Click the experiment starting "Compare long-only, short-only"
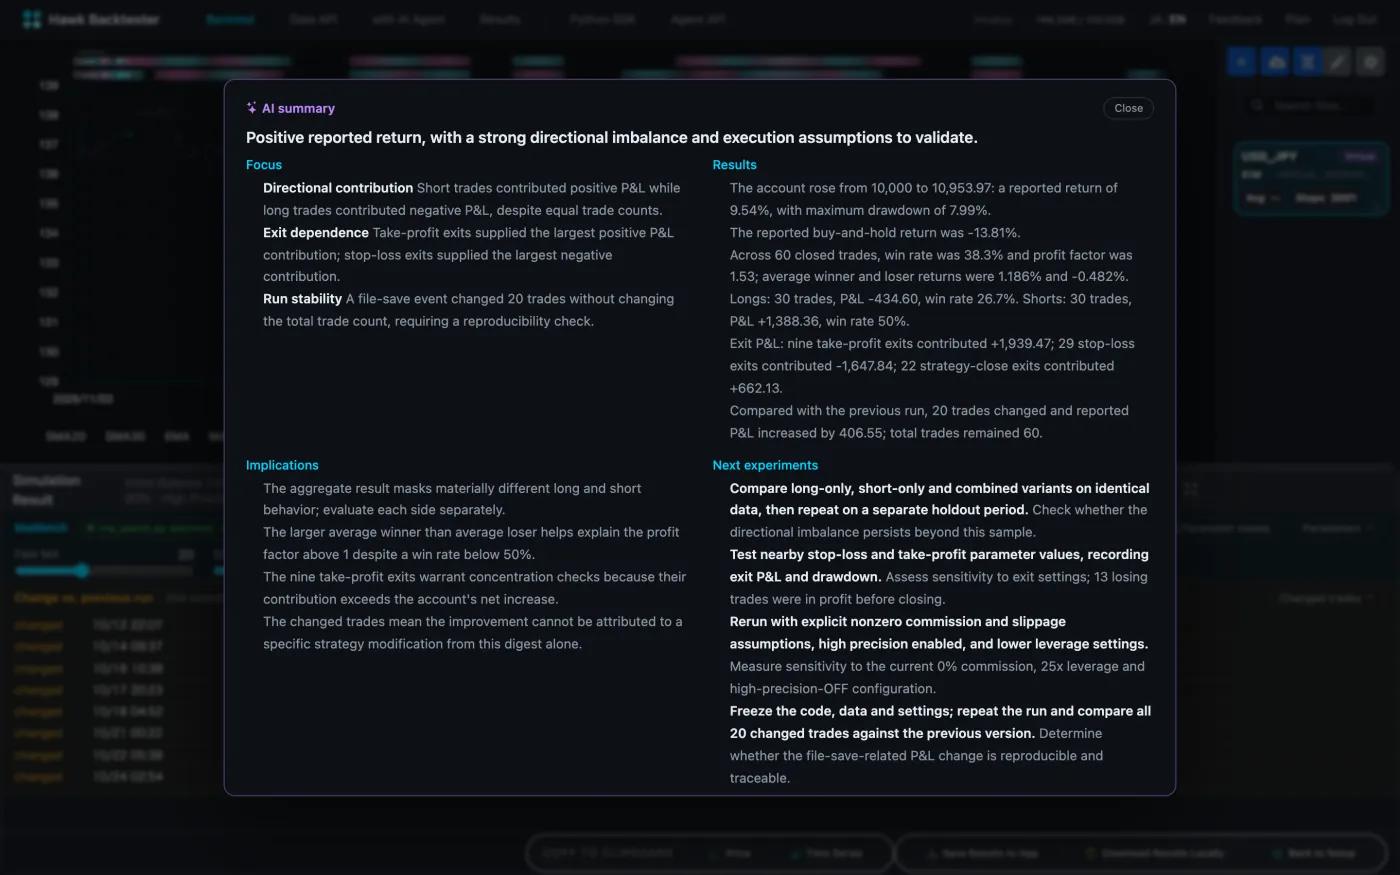Viewport: 1400px width, 875px height. [x=940, y=510]
